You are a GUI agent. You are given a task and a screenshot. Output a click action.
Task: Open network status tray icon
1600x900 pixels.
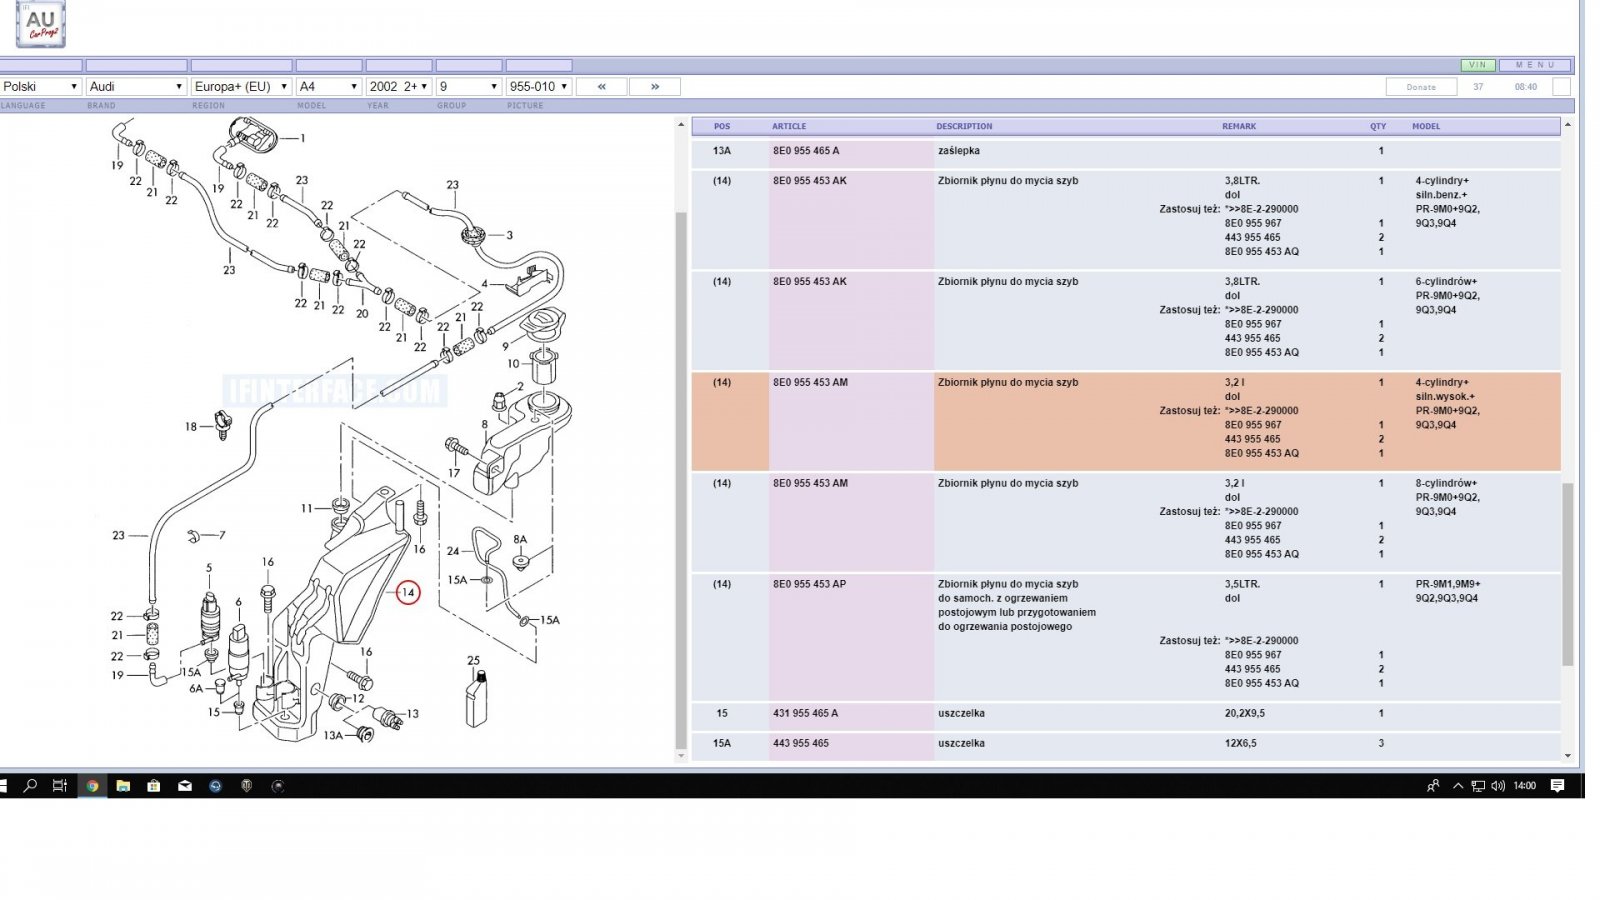pos(1478,786)
